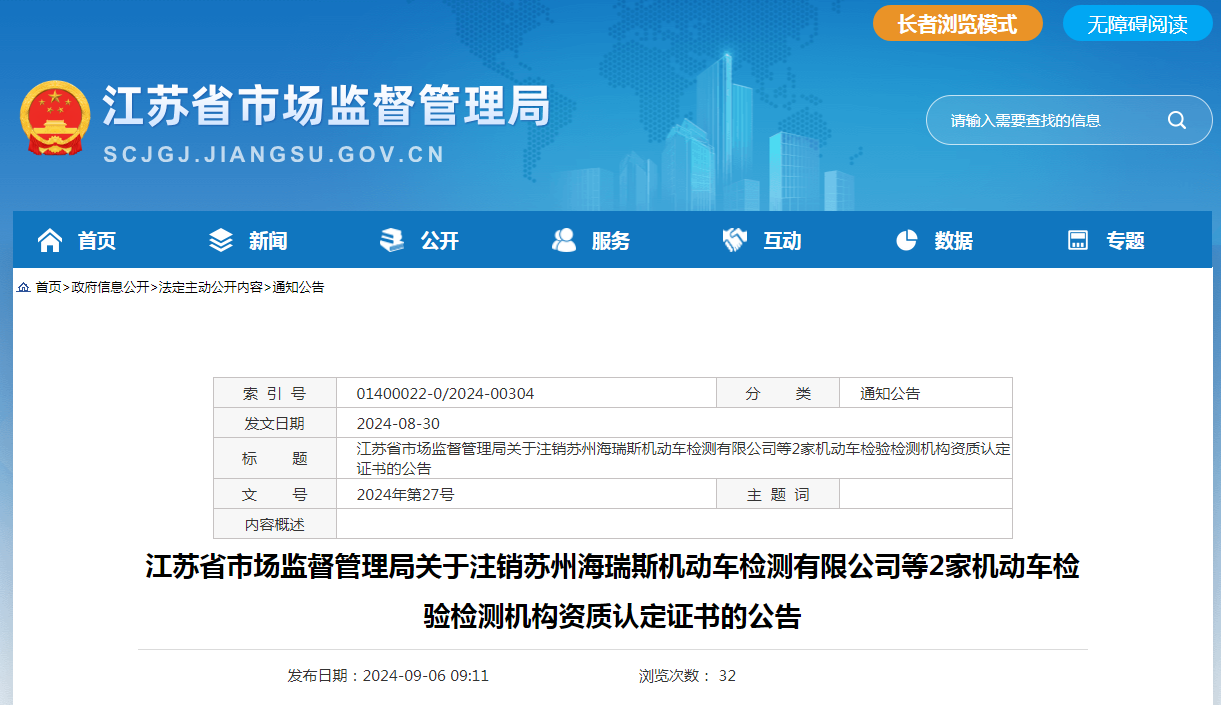Click the 江苏省市场监督管理局 site title
Image resolution: width=1221 pixels, height=705 pixels.
(x=326, y=107)
